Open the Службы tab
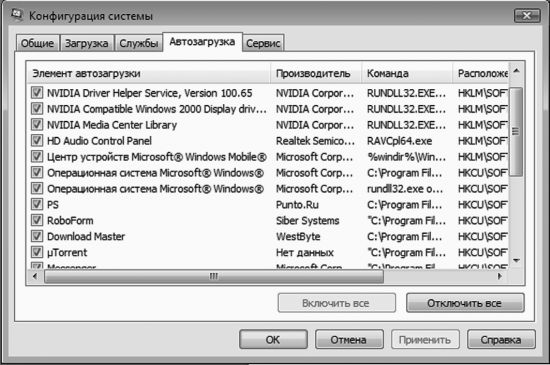The width and height of the screenshot is (550, 365). pyautogui.click(x=139, y=43)
